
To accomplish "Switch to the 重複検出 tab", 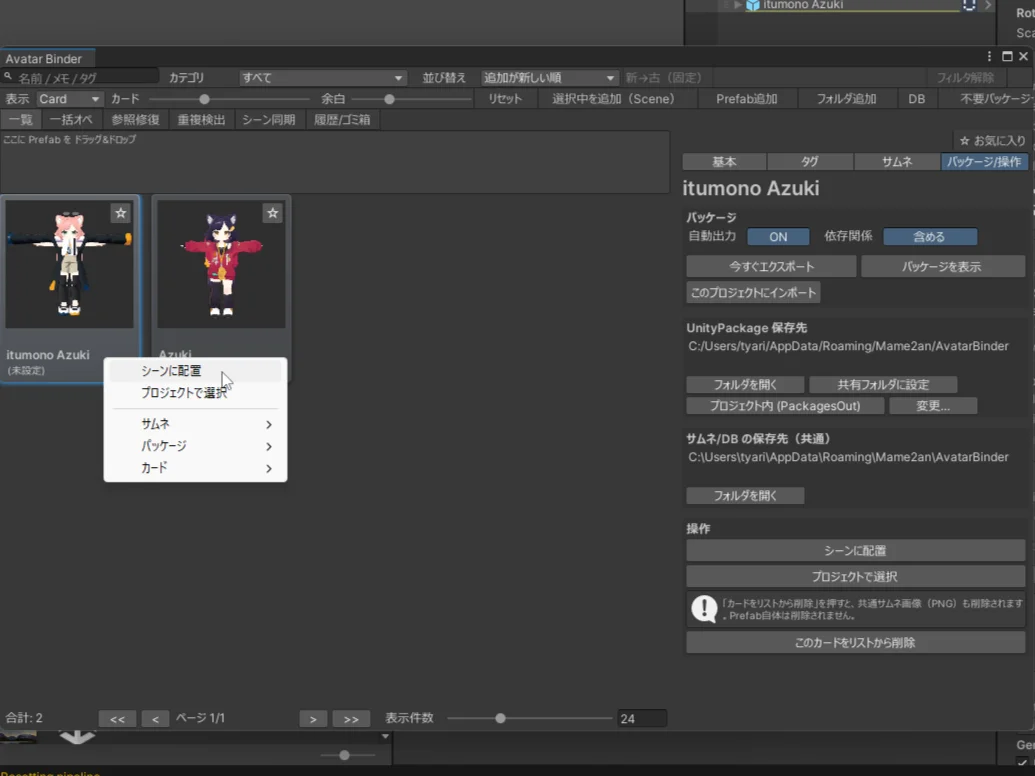I will click(x=202, y=120).
